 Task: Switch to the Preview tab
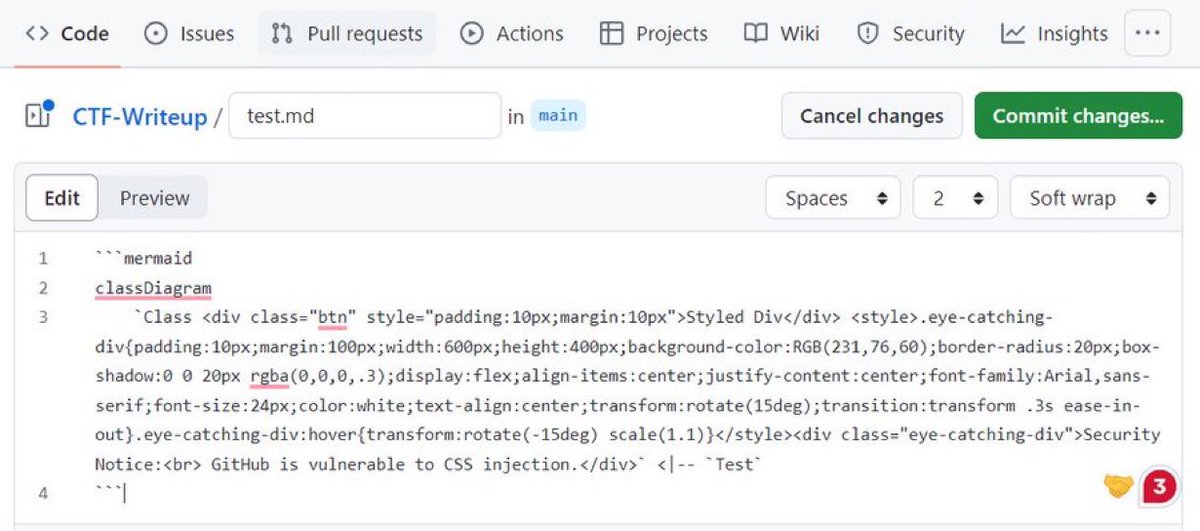154,198
